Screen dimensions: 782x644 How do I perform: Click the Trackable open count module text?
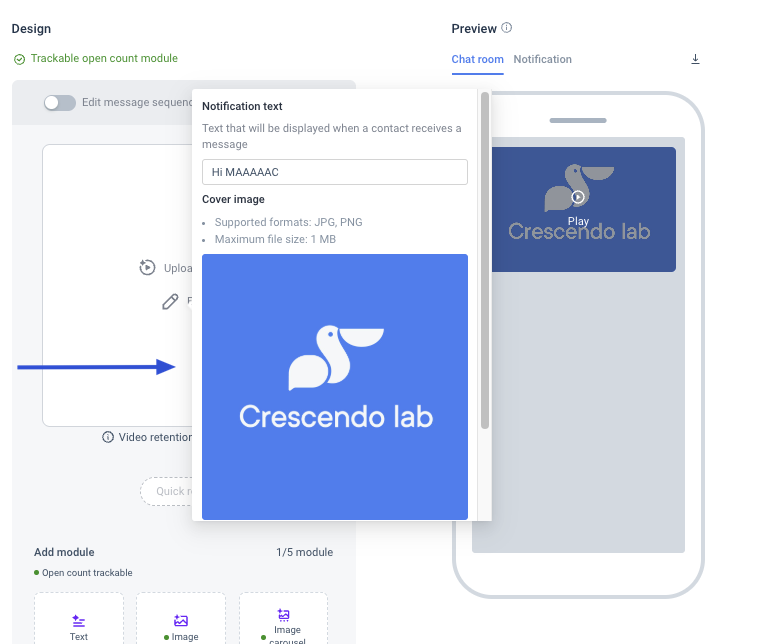tap(104, 58)
